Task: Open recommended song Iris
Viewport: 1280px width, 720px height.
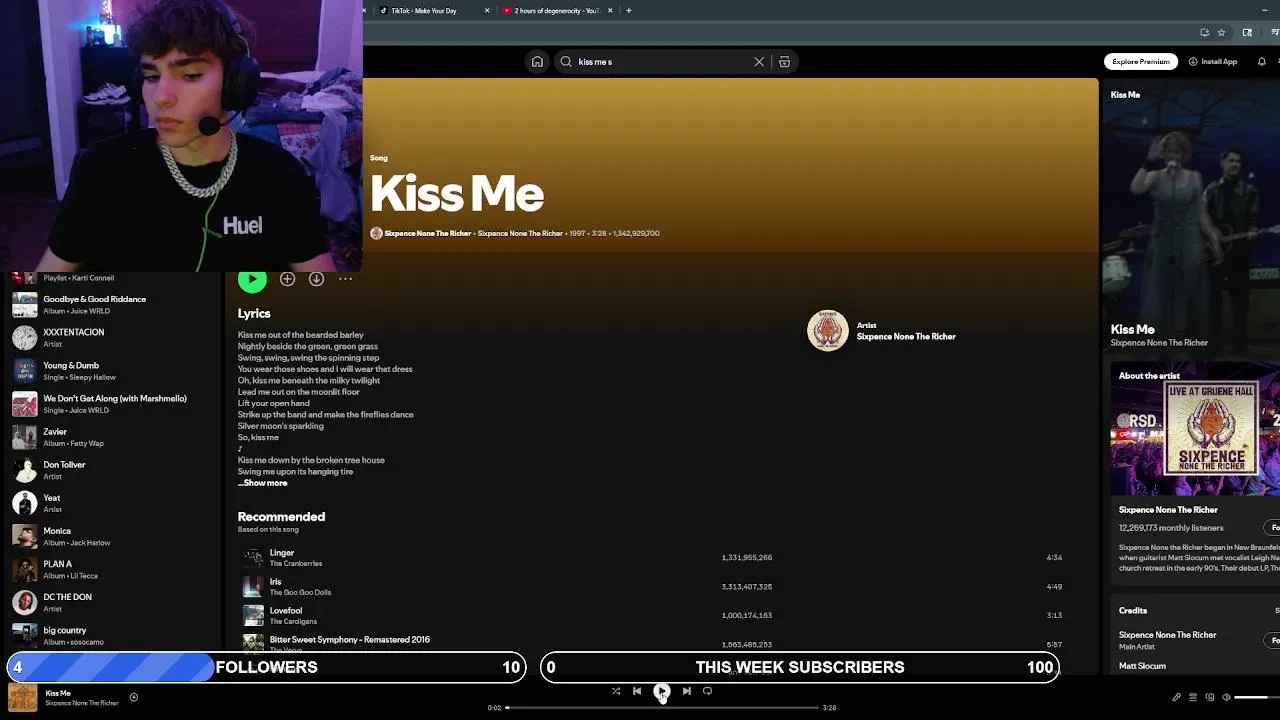Action: pyautogui.click(x=275, y=582)
